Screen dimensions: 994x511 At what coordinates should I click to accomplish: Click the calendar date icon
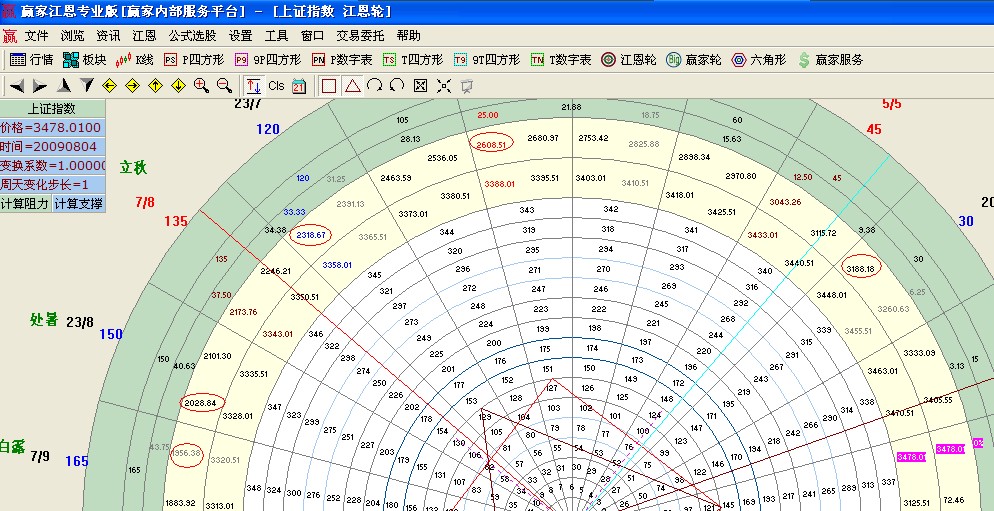[299, 86]
